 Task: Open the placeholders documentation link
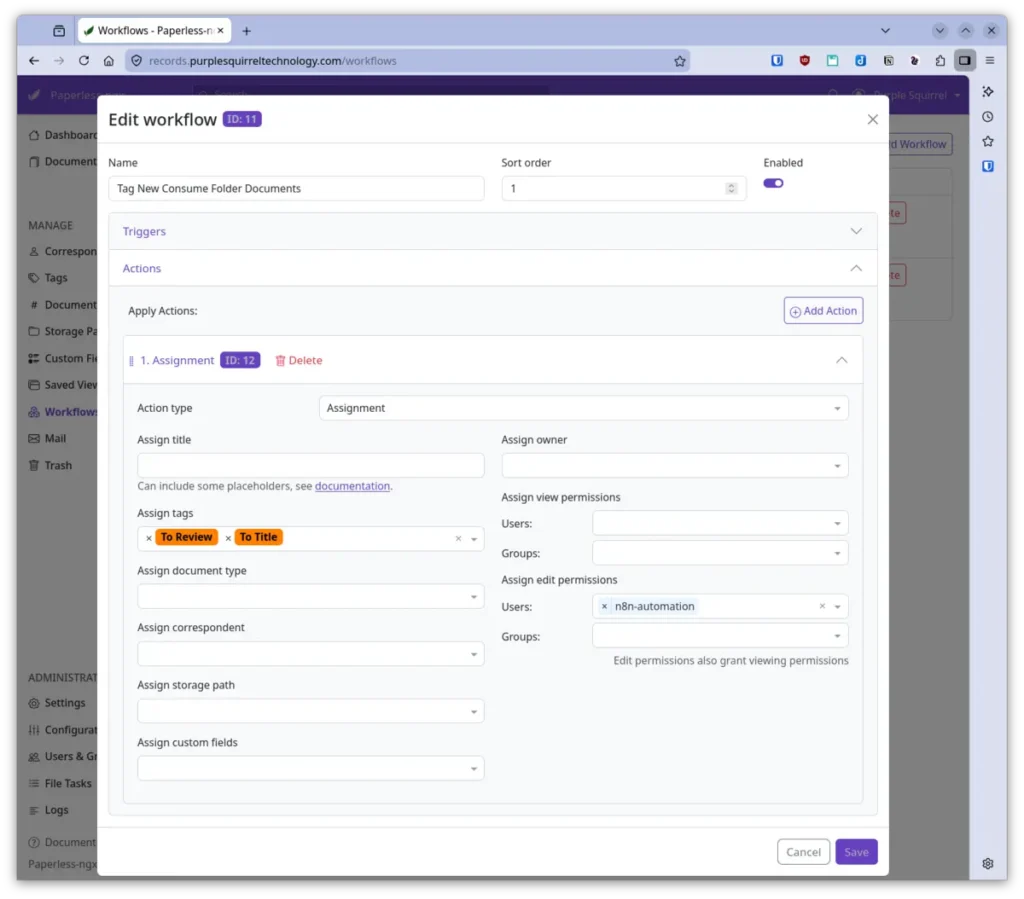(352, 486)
